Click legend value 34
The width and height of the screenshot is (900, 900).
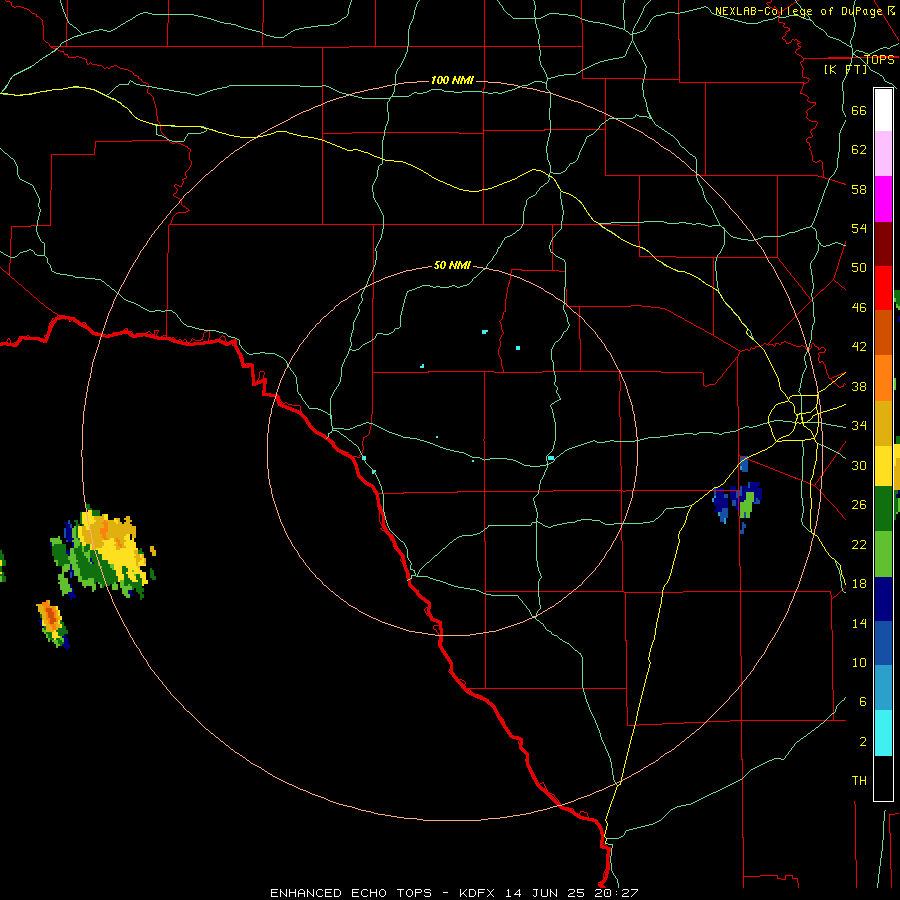pyautogui.click(x=859, y=426)
